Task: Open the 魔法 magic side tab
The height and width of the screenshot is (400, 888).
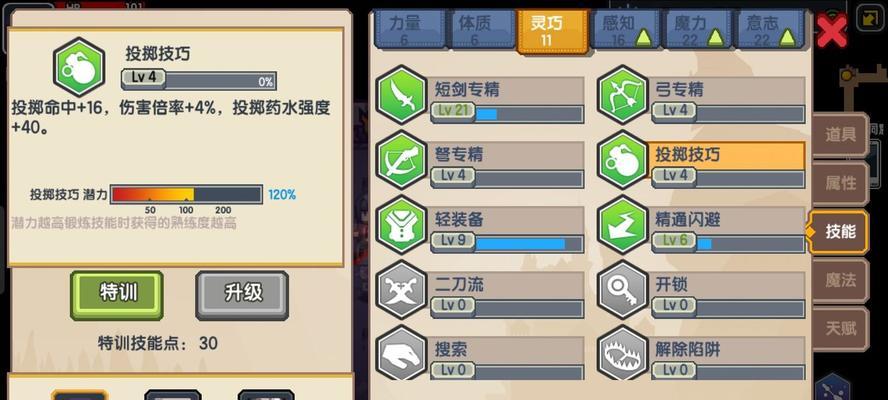Action: 840,280
